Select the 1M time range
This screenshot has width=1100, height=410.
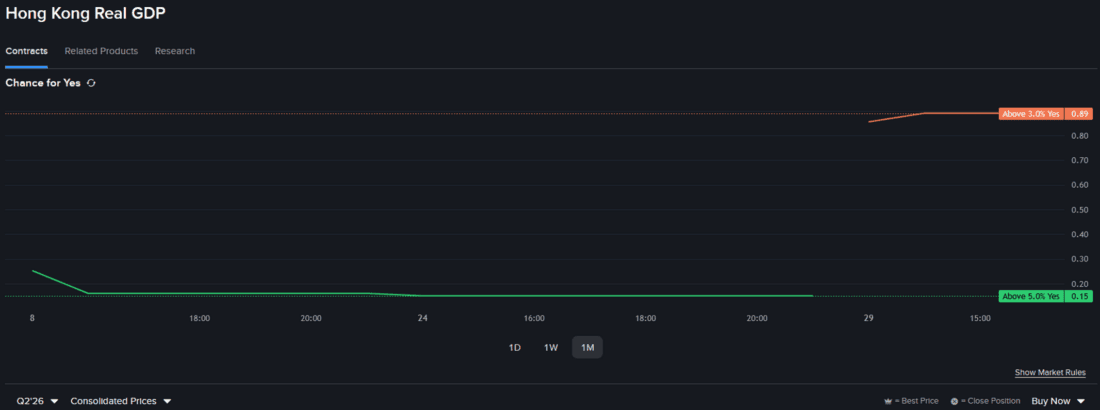coord(587,348)
